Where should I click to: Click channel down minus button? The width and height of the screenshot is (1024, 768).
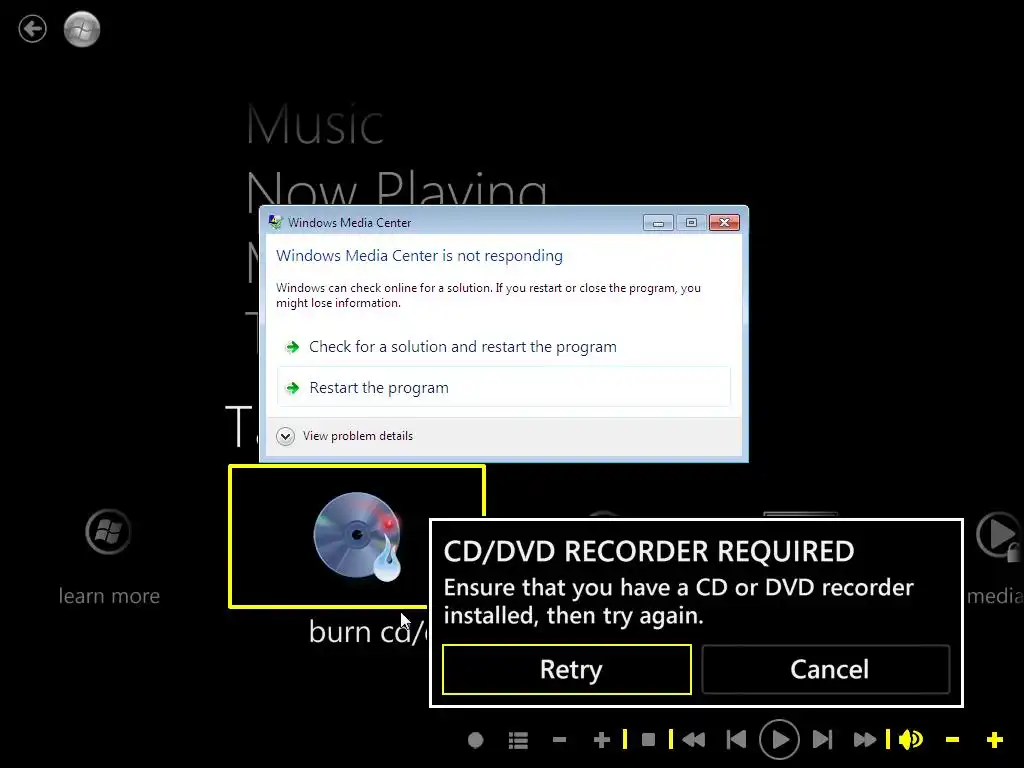(x=559, y=740)
